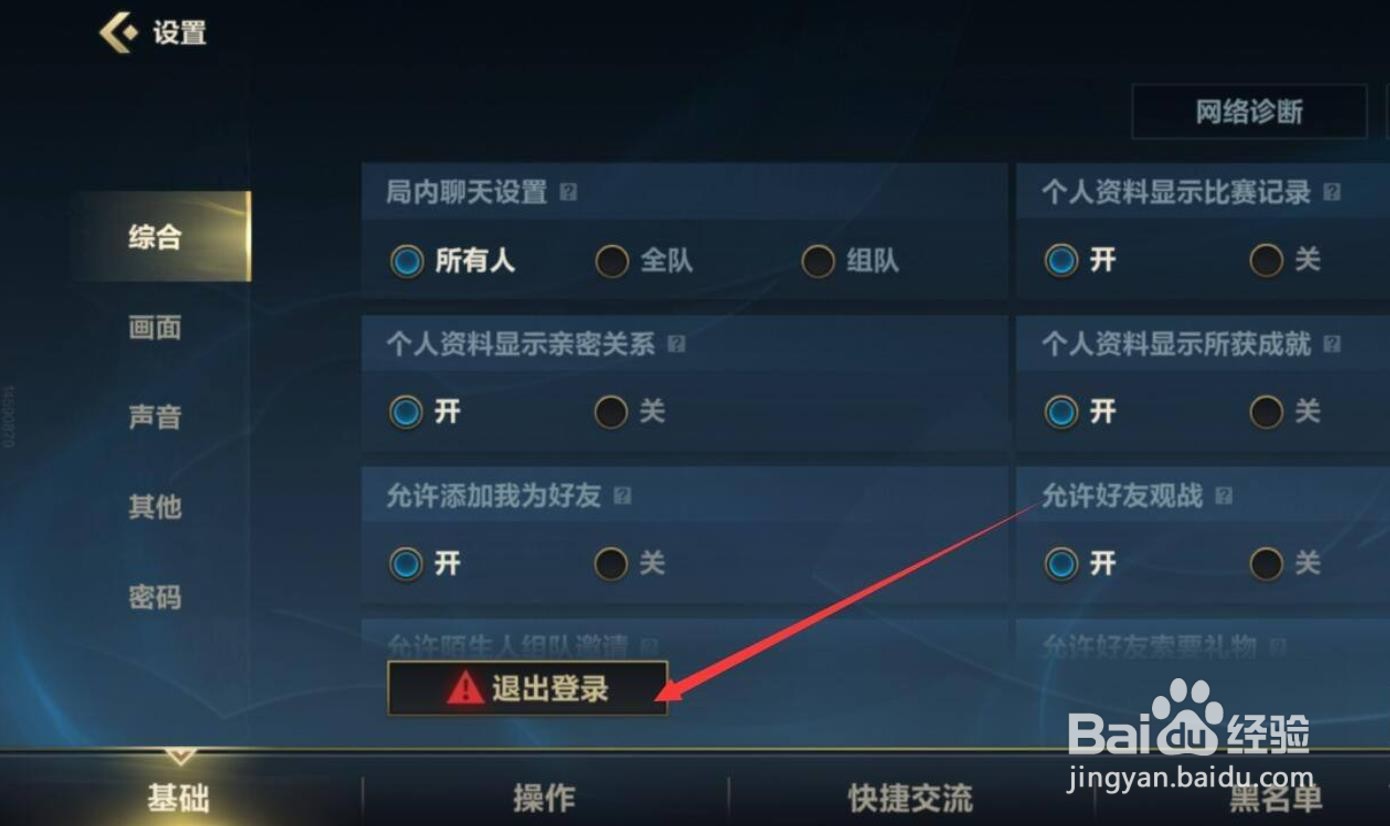Click help icon beside 个人资料显示比赛记录
The height and width of the screenshot is (826, 1390).
[1331, 191]
